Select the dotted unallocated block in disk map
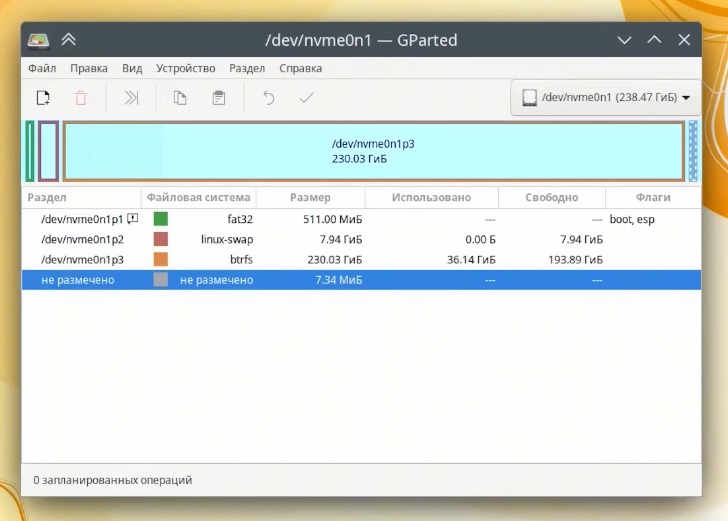This screenshot has height=521, width=728. [x=693, y=151]
